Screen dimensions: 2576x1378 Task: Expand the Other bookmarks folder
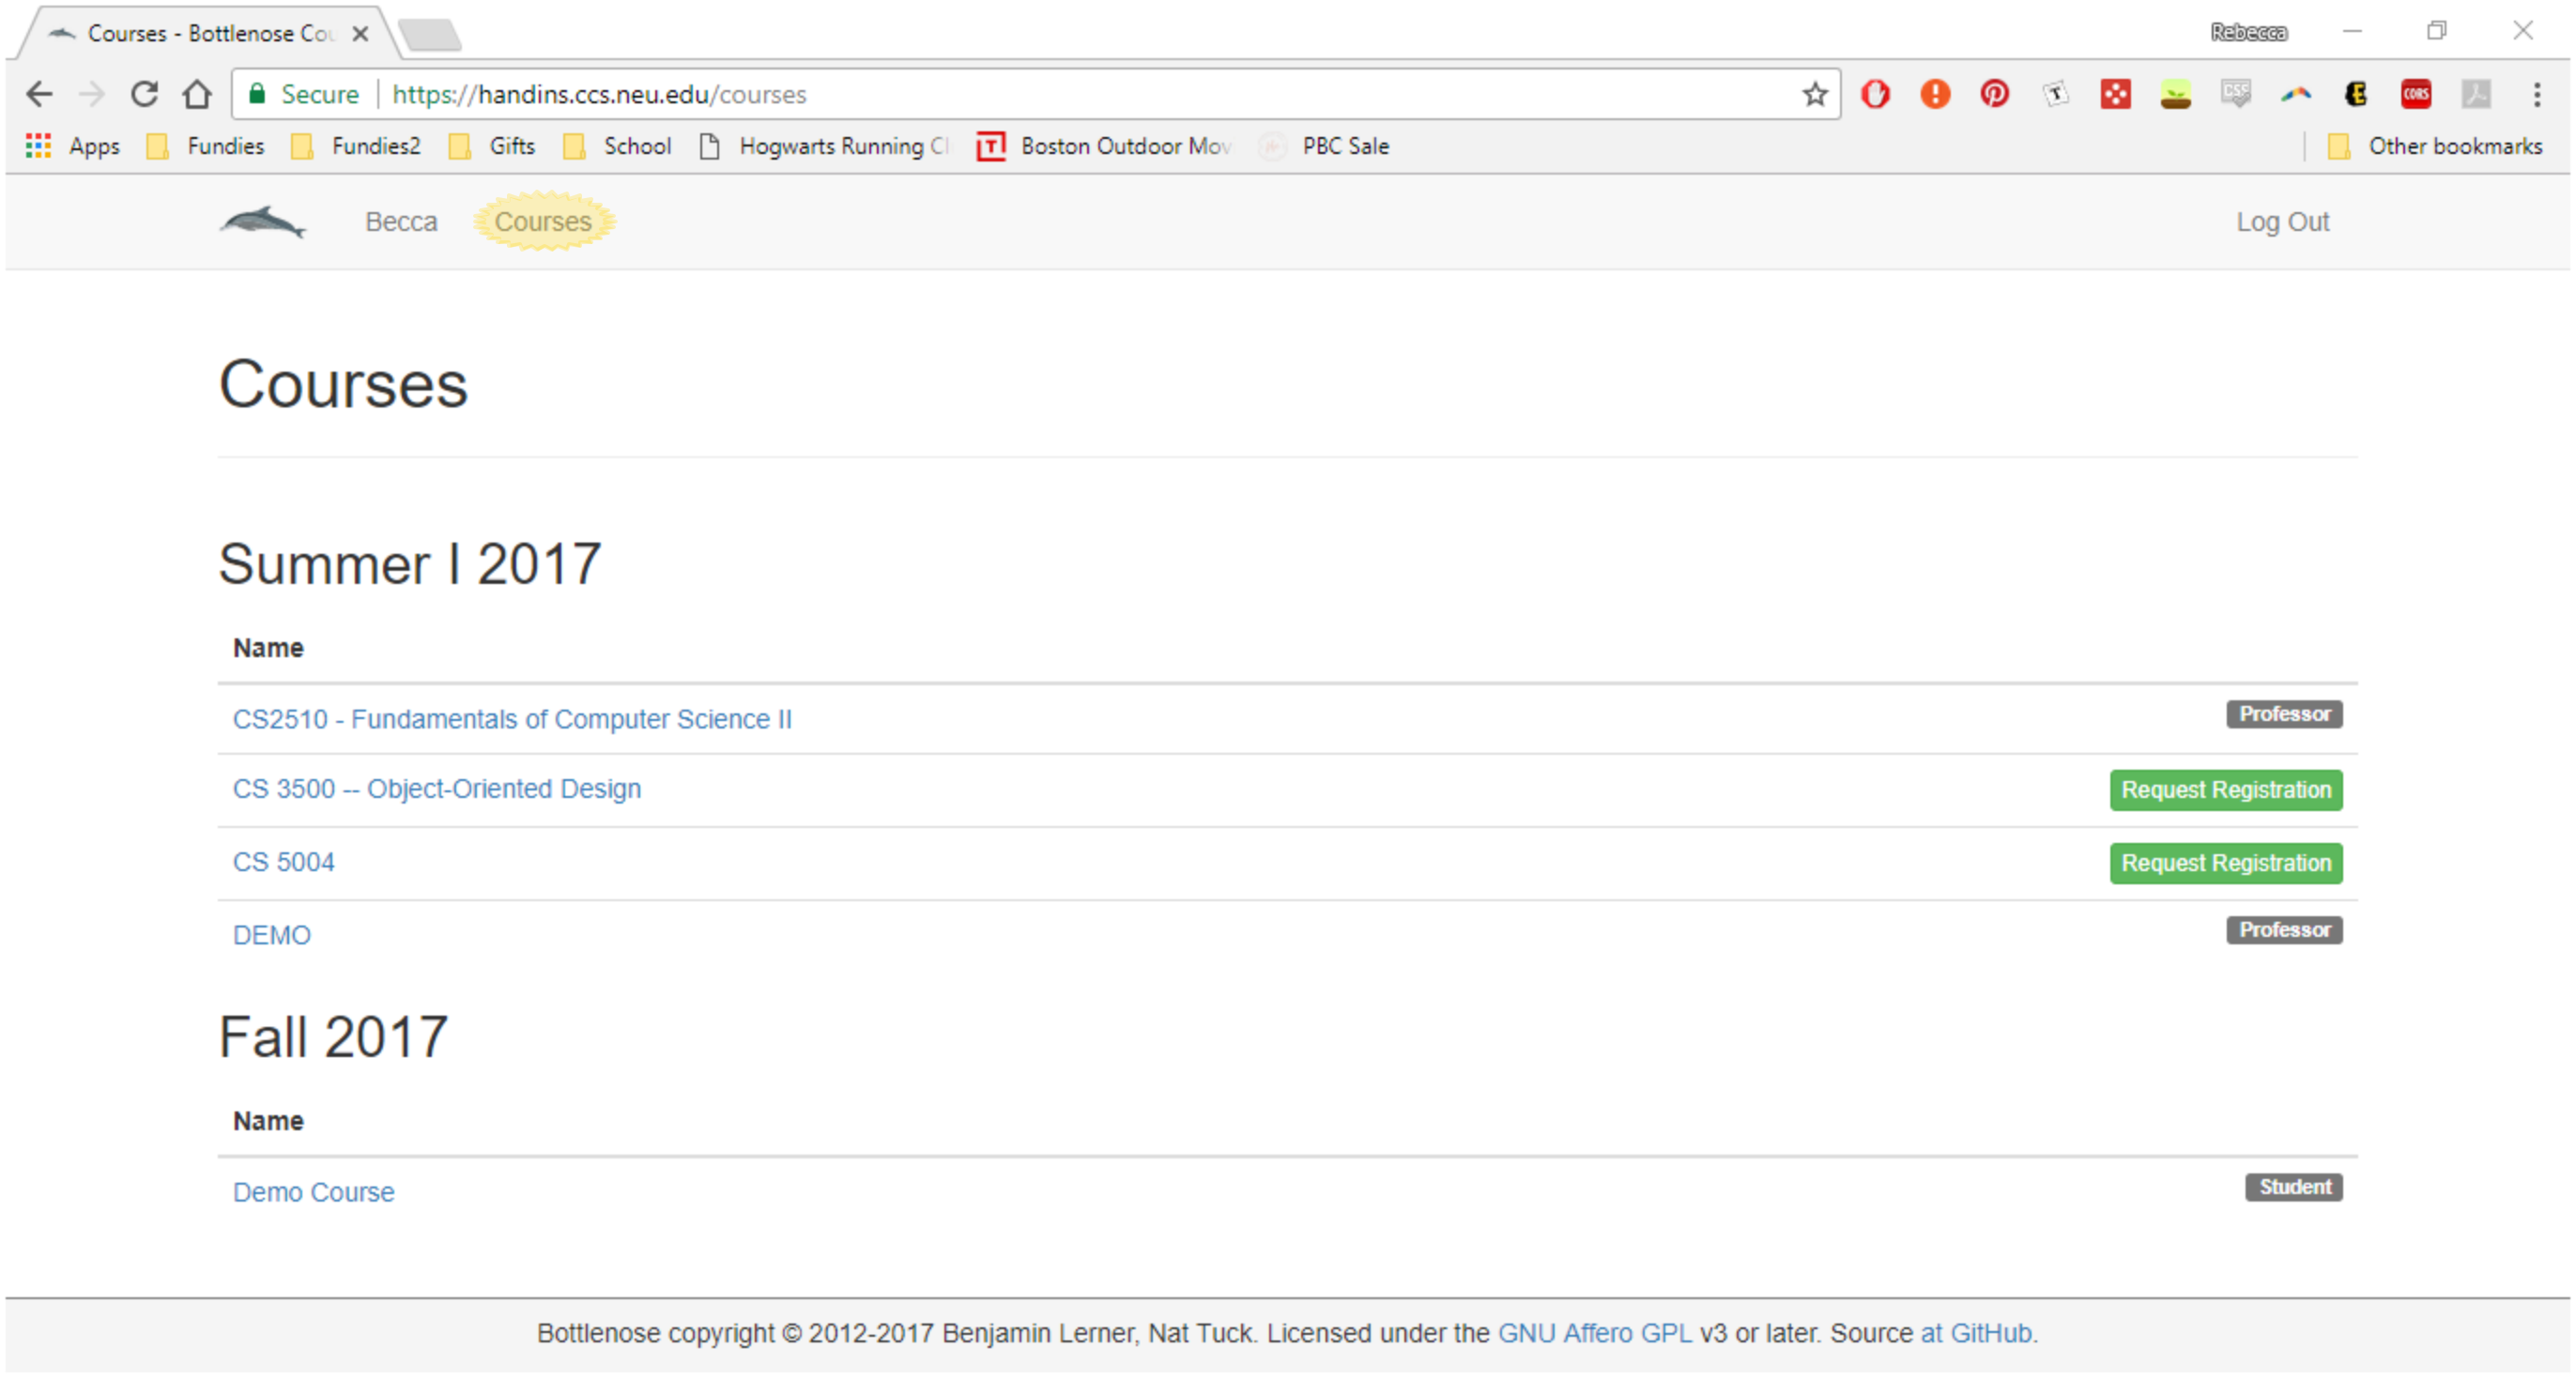click(2435, 146)
